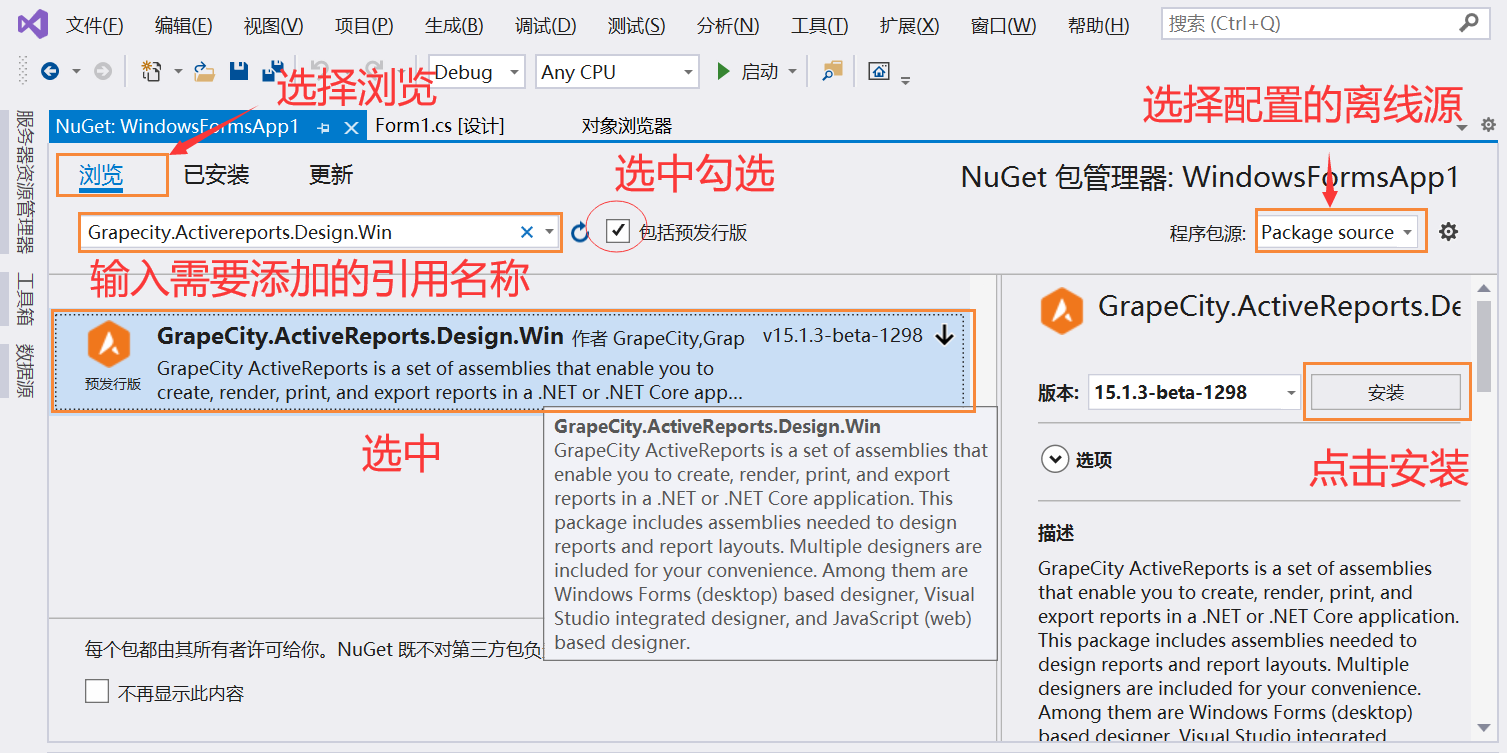1507x753 pixels.
Task: Open the 数据源 side panel
Action: pyautogui.click(x=25, y=371)
